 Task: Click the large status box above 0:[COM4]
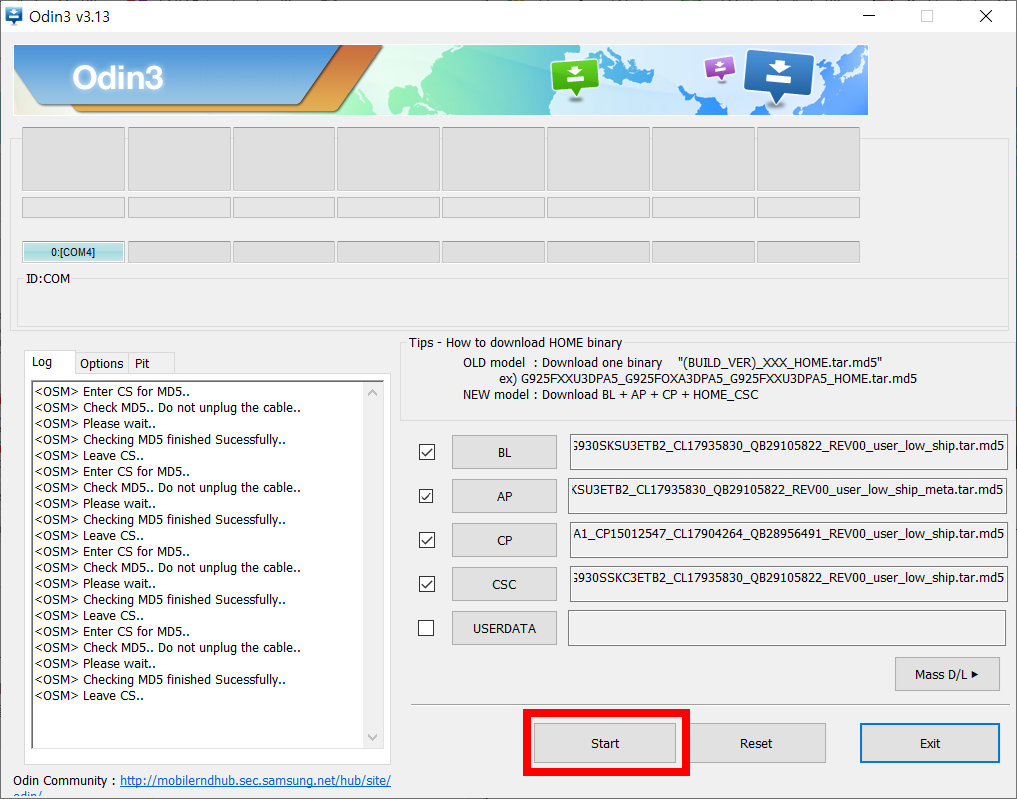point(73,159)
